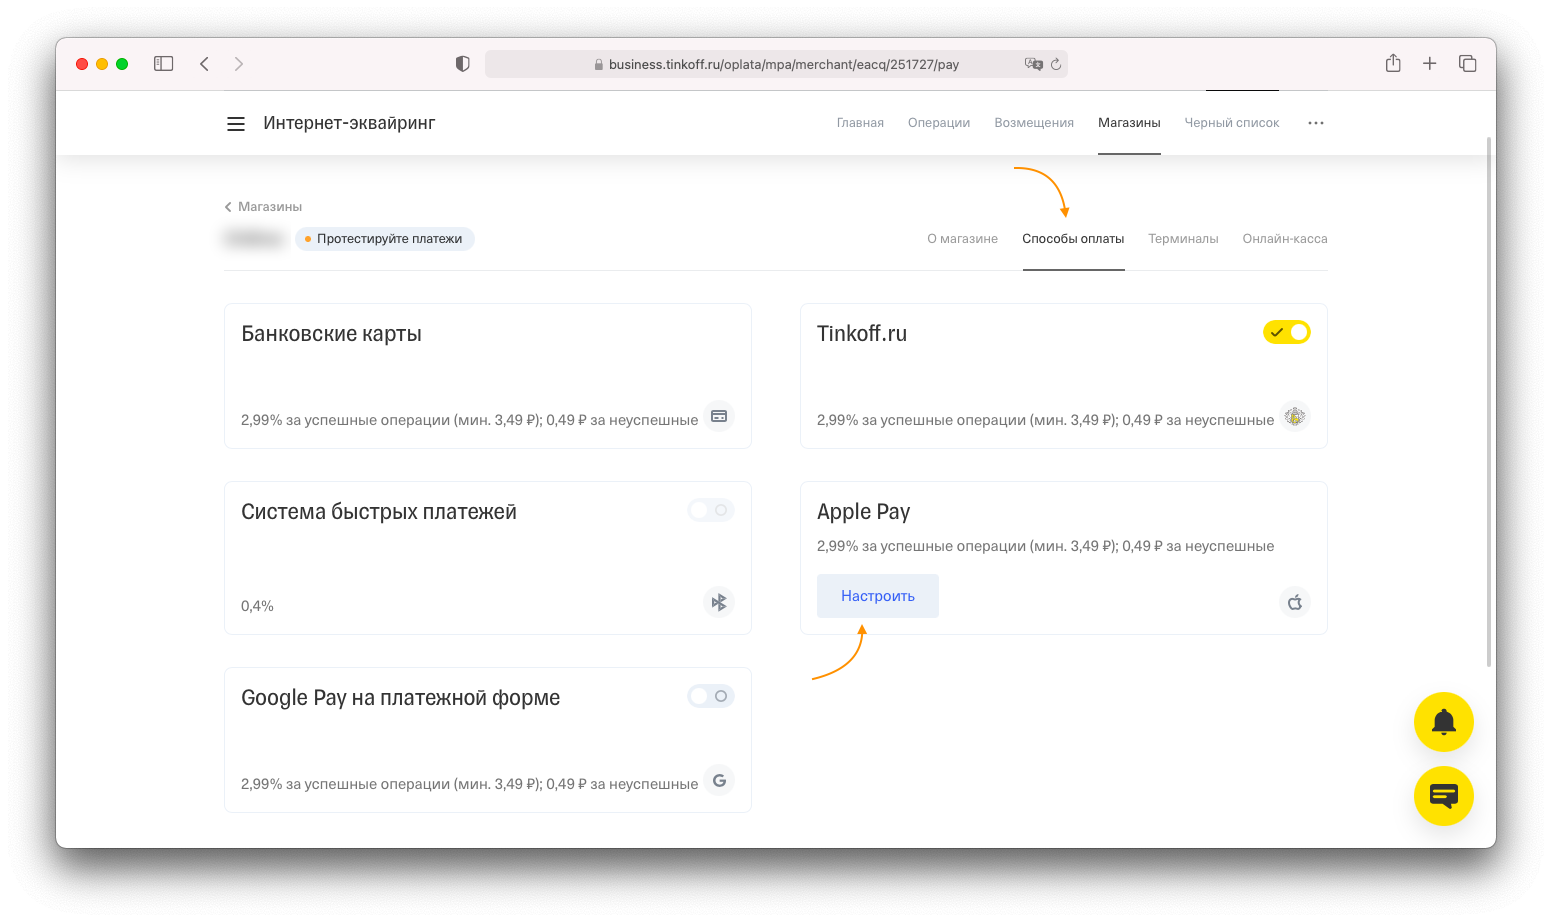Turn off the Tinkoff.ru payment toggle
This screenshot has height=922, width=1552.
pyautogui.click(x=1287, y=332)
